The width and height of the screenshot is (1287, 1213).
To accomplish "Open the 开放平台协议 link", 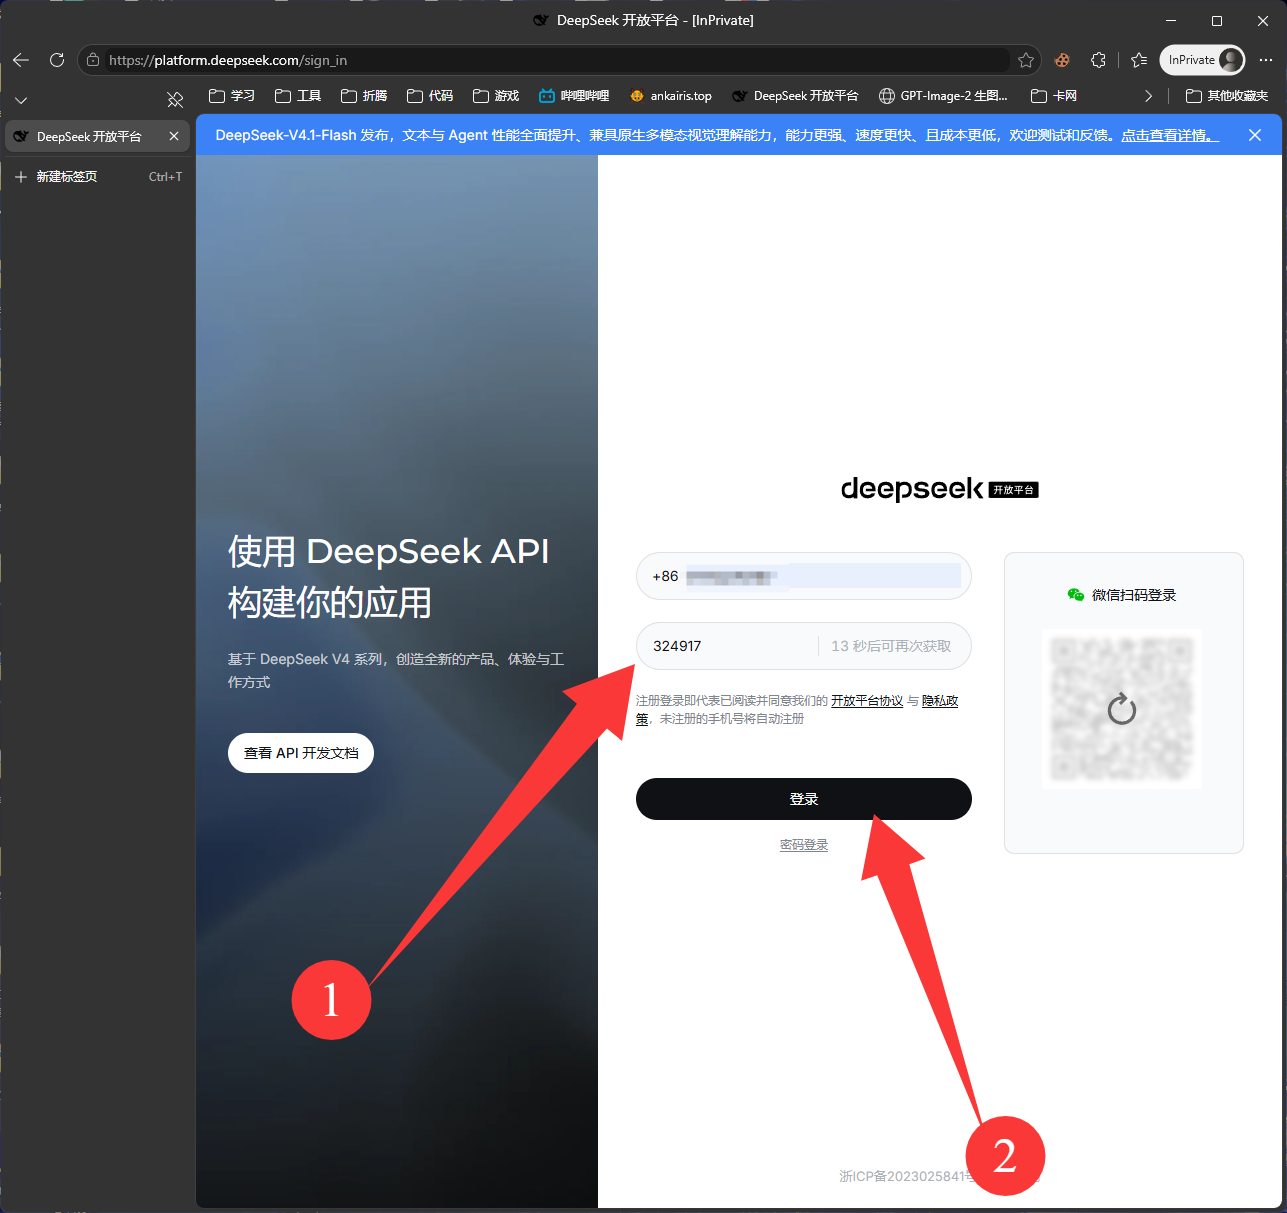I will 867,701.
